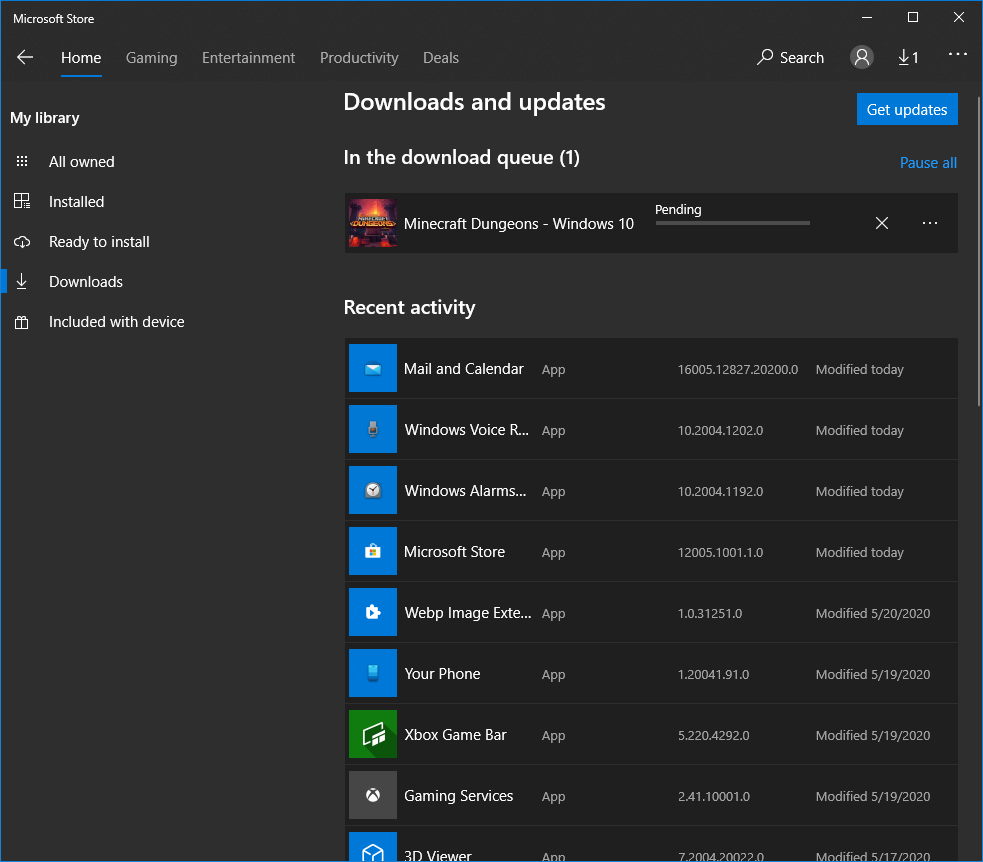Click the Windows Voice Recorder icon
This screenshot has width=983, height=862.
(x=373, y=429)
